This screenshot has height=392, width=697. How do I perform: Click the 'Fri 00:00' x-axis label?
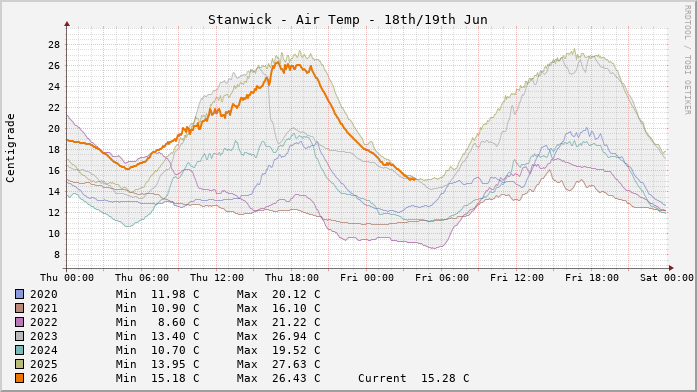(367, 278)
